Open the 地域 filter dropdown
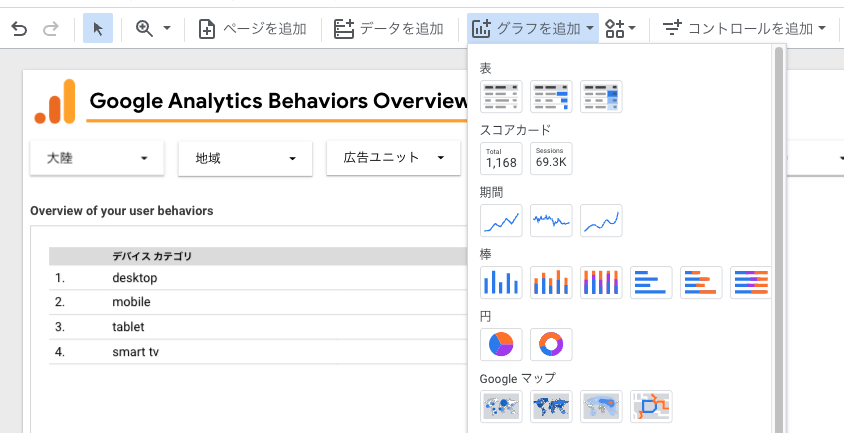Viewport: 844px width, 433px height. 245,158
